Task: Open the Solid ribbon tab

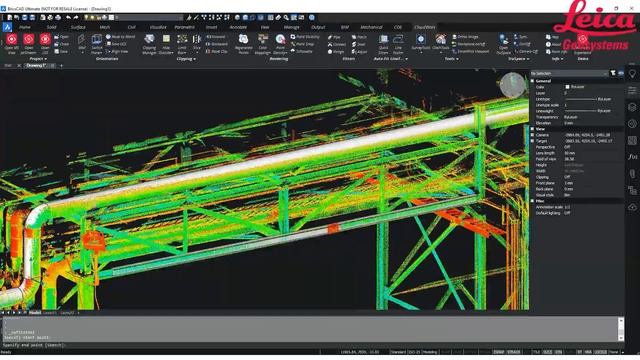Action: click(x=51, y=27)
